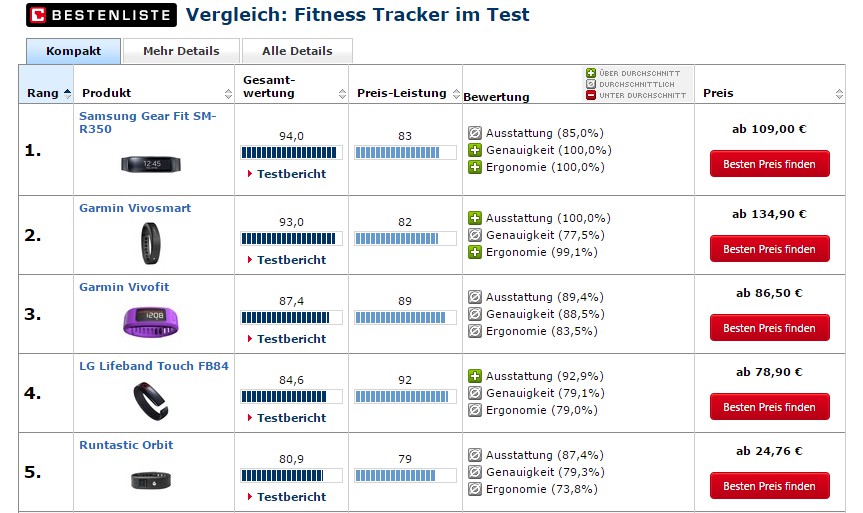This screenshot has height=513, width=863.
Task: Click Besten Preis finden for 109,00 € offer
Action: click(769, 164)
